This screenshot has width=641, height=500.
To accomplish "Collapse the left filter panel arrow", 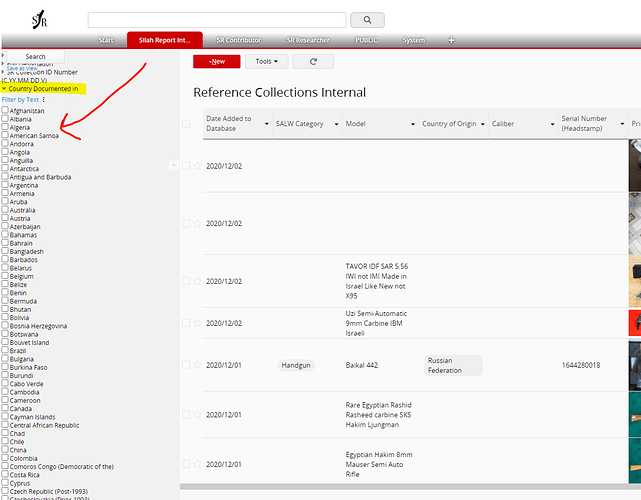I will (x=174, y=165).
